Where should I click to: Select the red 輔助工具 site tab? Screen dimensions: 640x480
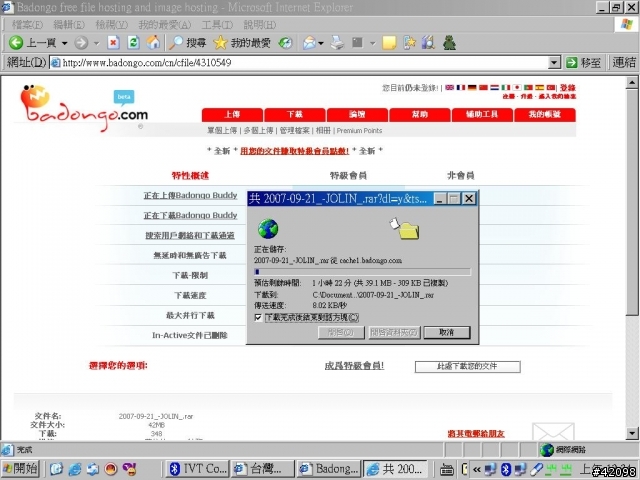482,115
